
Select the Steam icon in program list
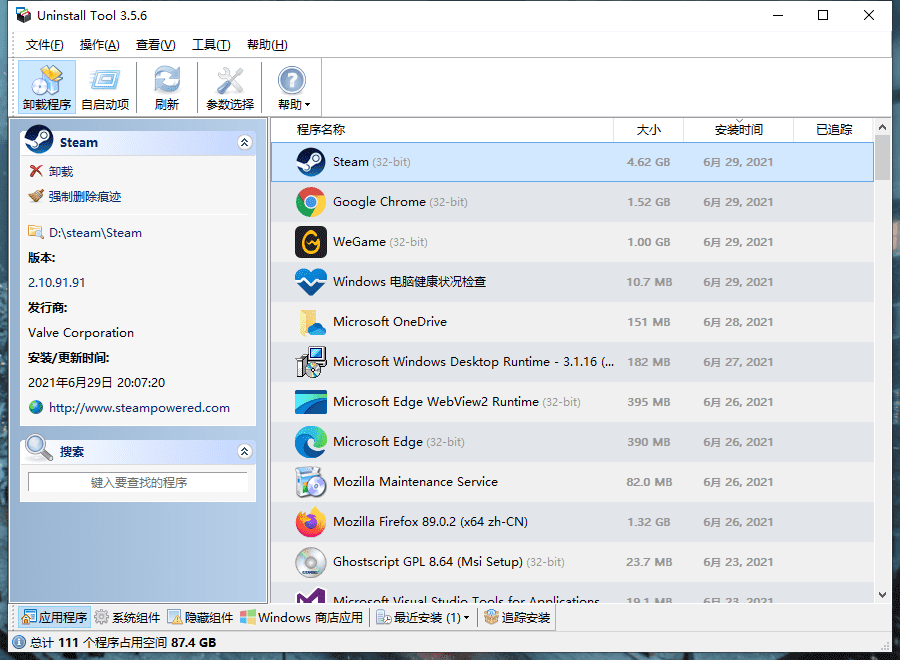tap(311, 162)
